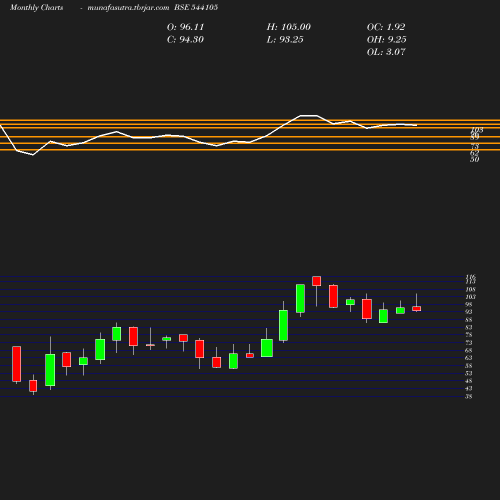Click the last red candle on the right
The height and width of the screenshot is (500, 500).
coord(417,309)
